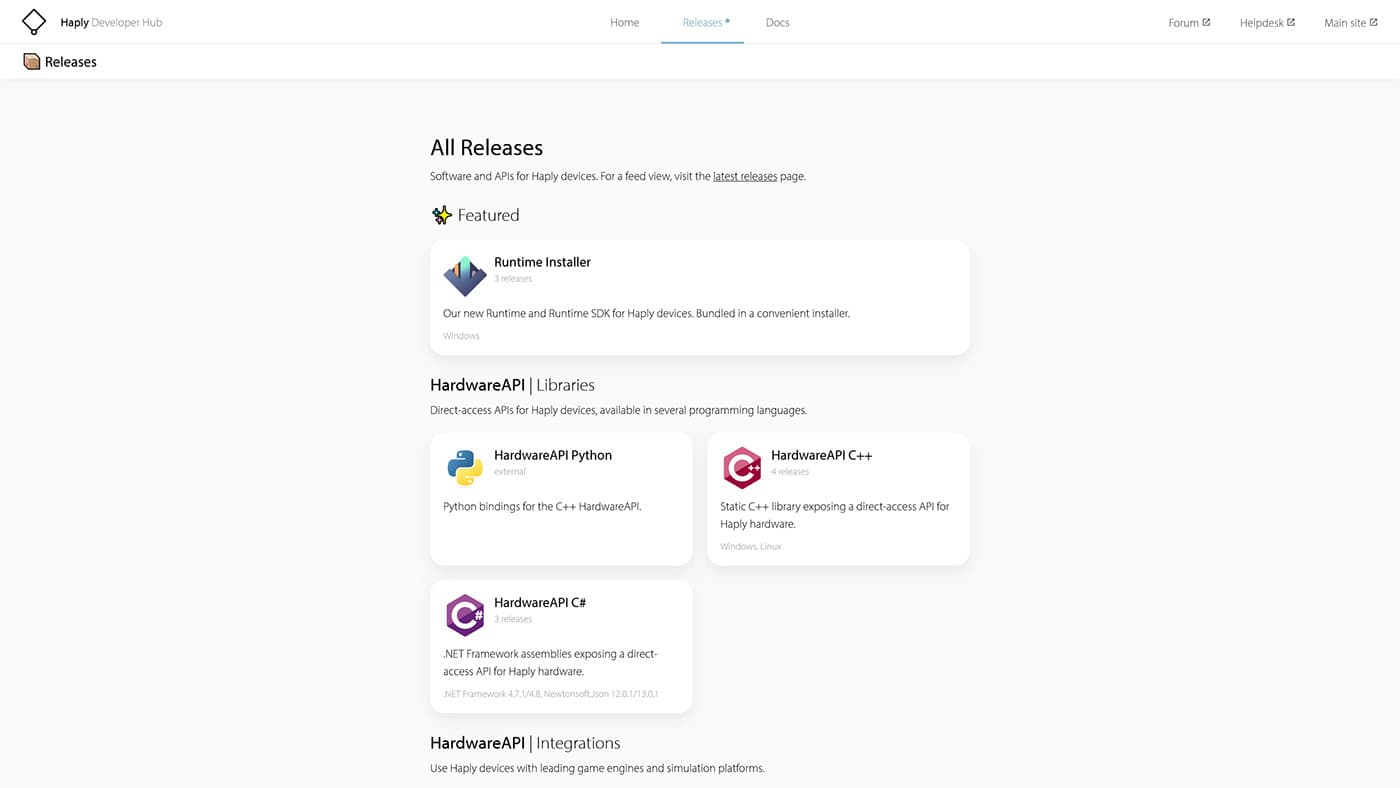This screenshot has width=1400, height=788.
Task: Open the Docs navigation tab
Action: [x=777, y=22]
